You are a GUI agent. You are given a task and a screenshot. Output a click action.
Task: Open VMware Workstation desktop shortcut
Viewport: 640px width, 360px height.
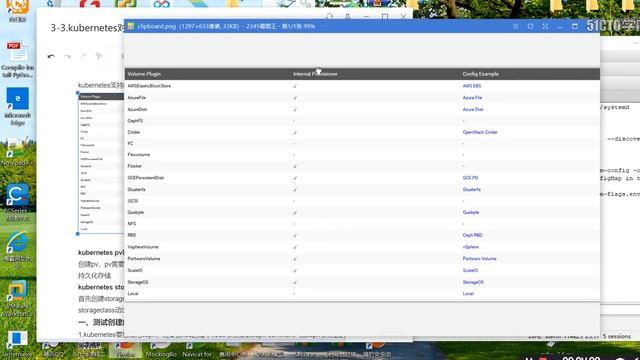click(17, 298)
